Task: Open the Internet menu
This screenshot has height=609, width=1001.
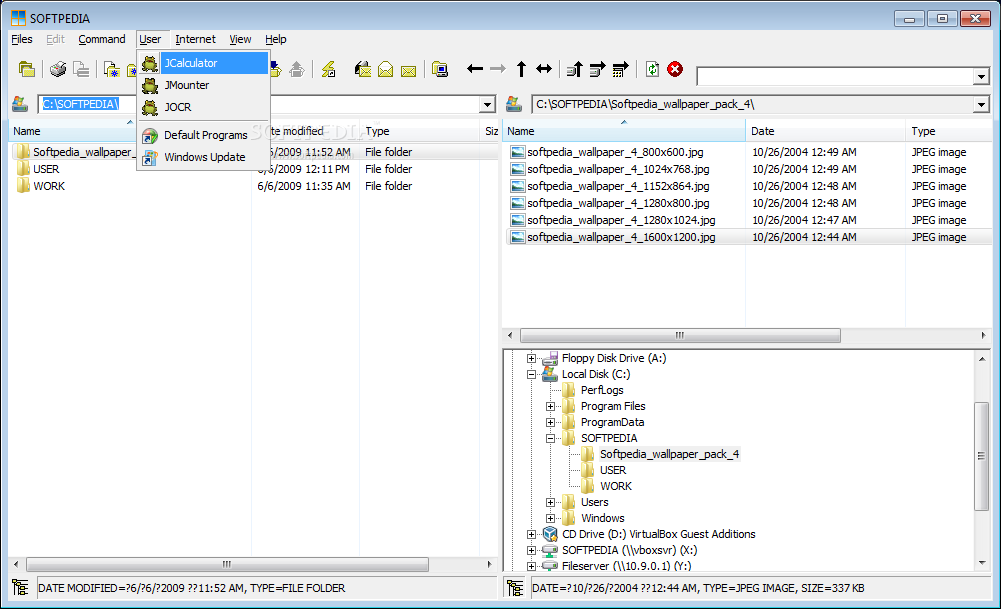Action: (x=195, y=39)
